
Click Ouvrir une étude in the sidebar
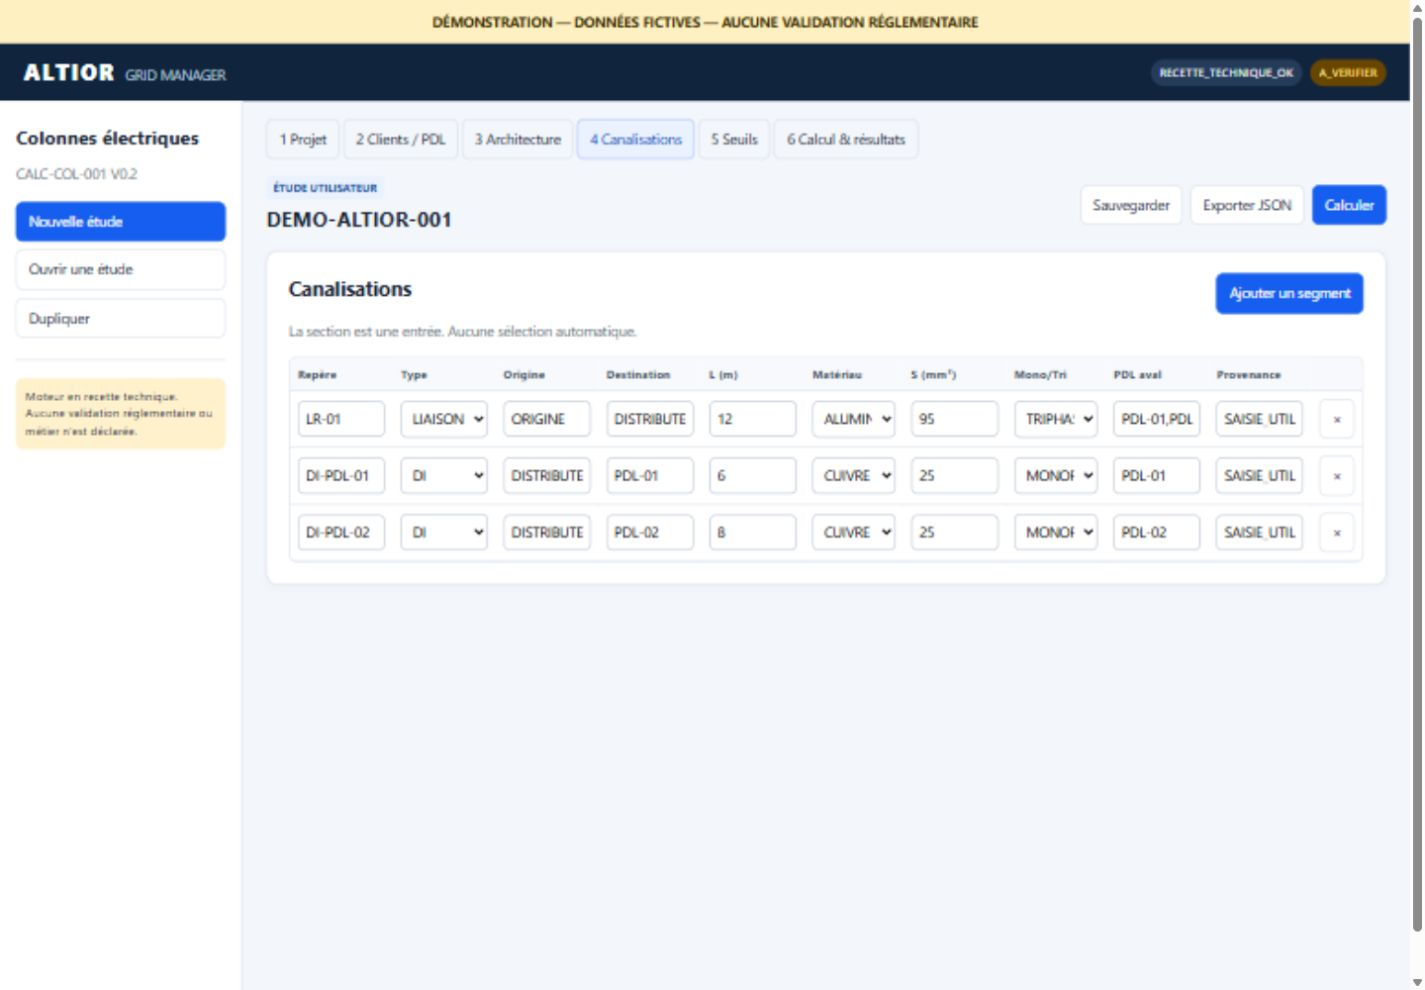121,269
